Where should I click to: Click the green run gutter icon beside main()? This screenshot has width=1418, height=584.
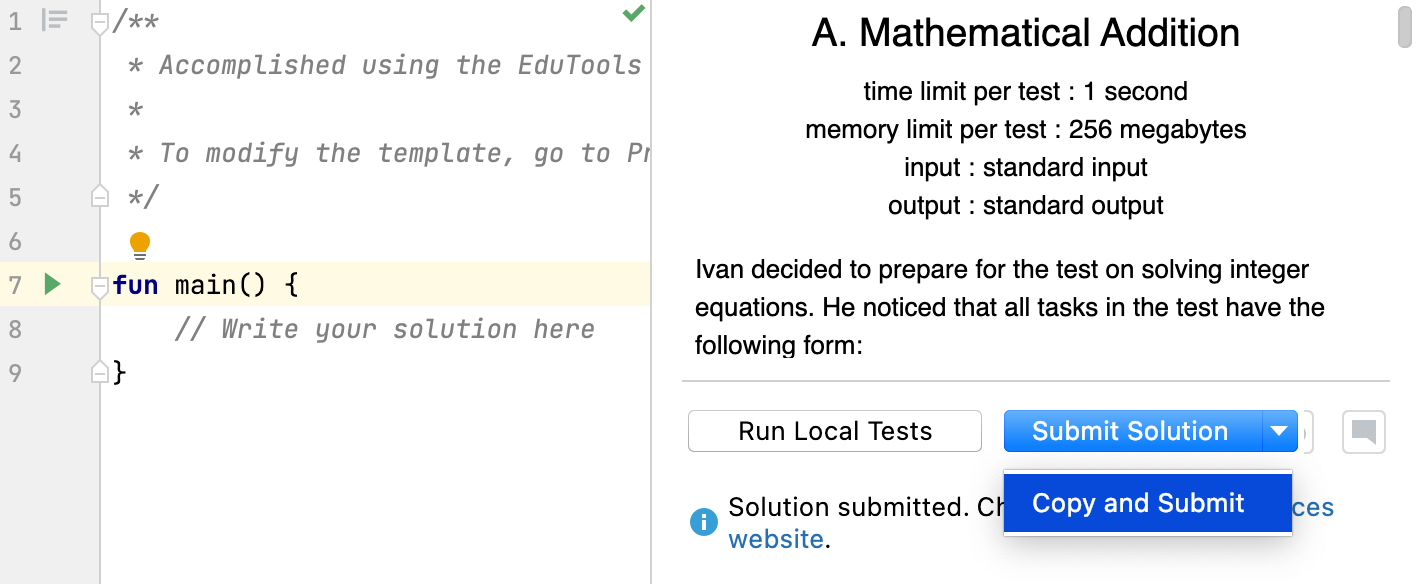pyautogui.click(x=53, y=285)
